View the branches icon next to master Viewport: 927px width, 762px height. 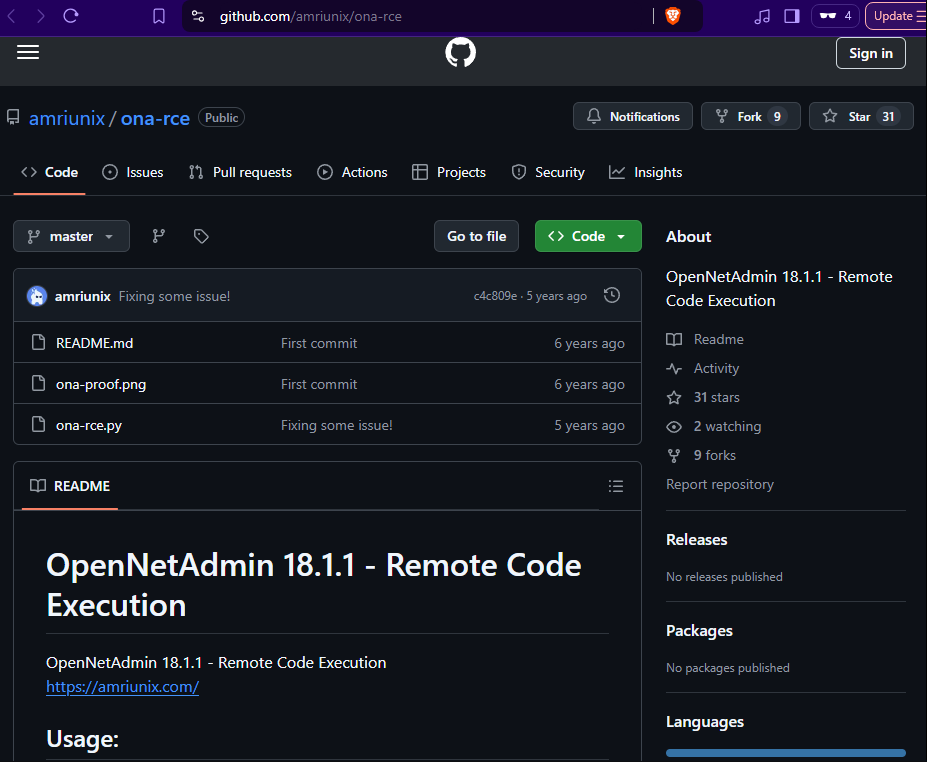[x=158, y=236]
